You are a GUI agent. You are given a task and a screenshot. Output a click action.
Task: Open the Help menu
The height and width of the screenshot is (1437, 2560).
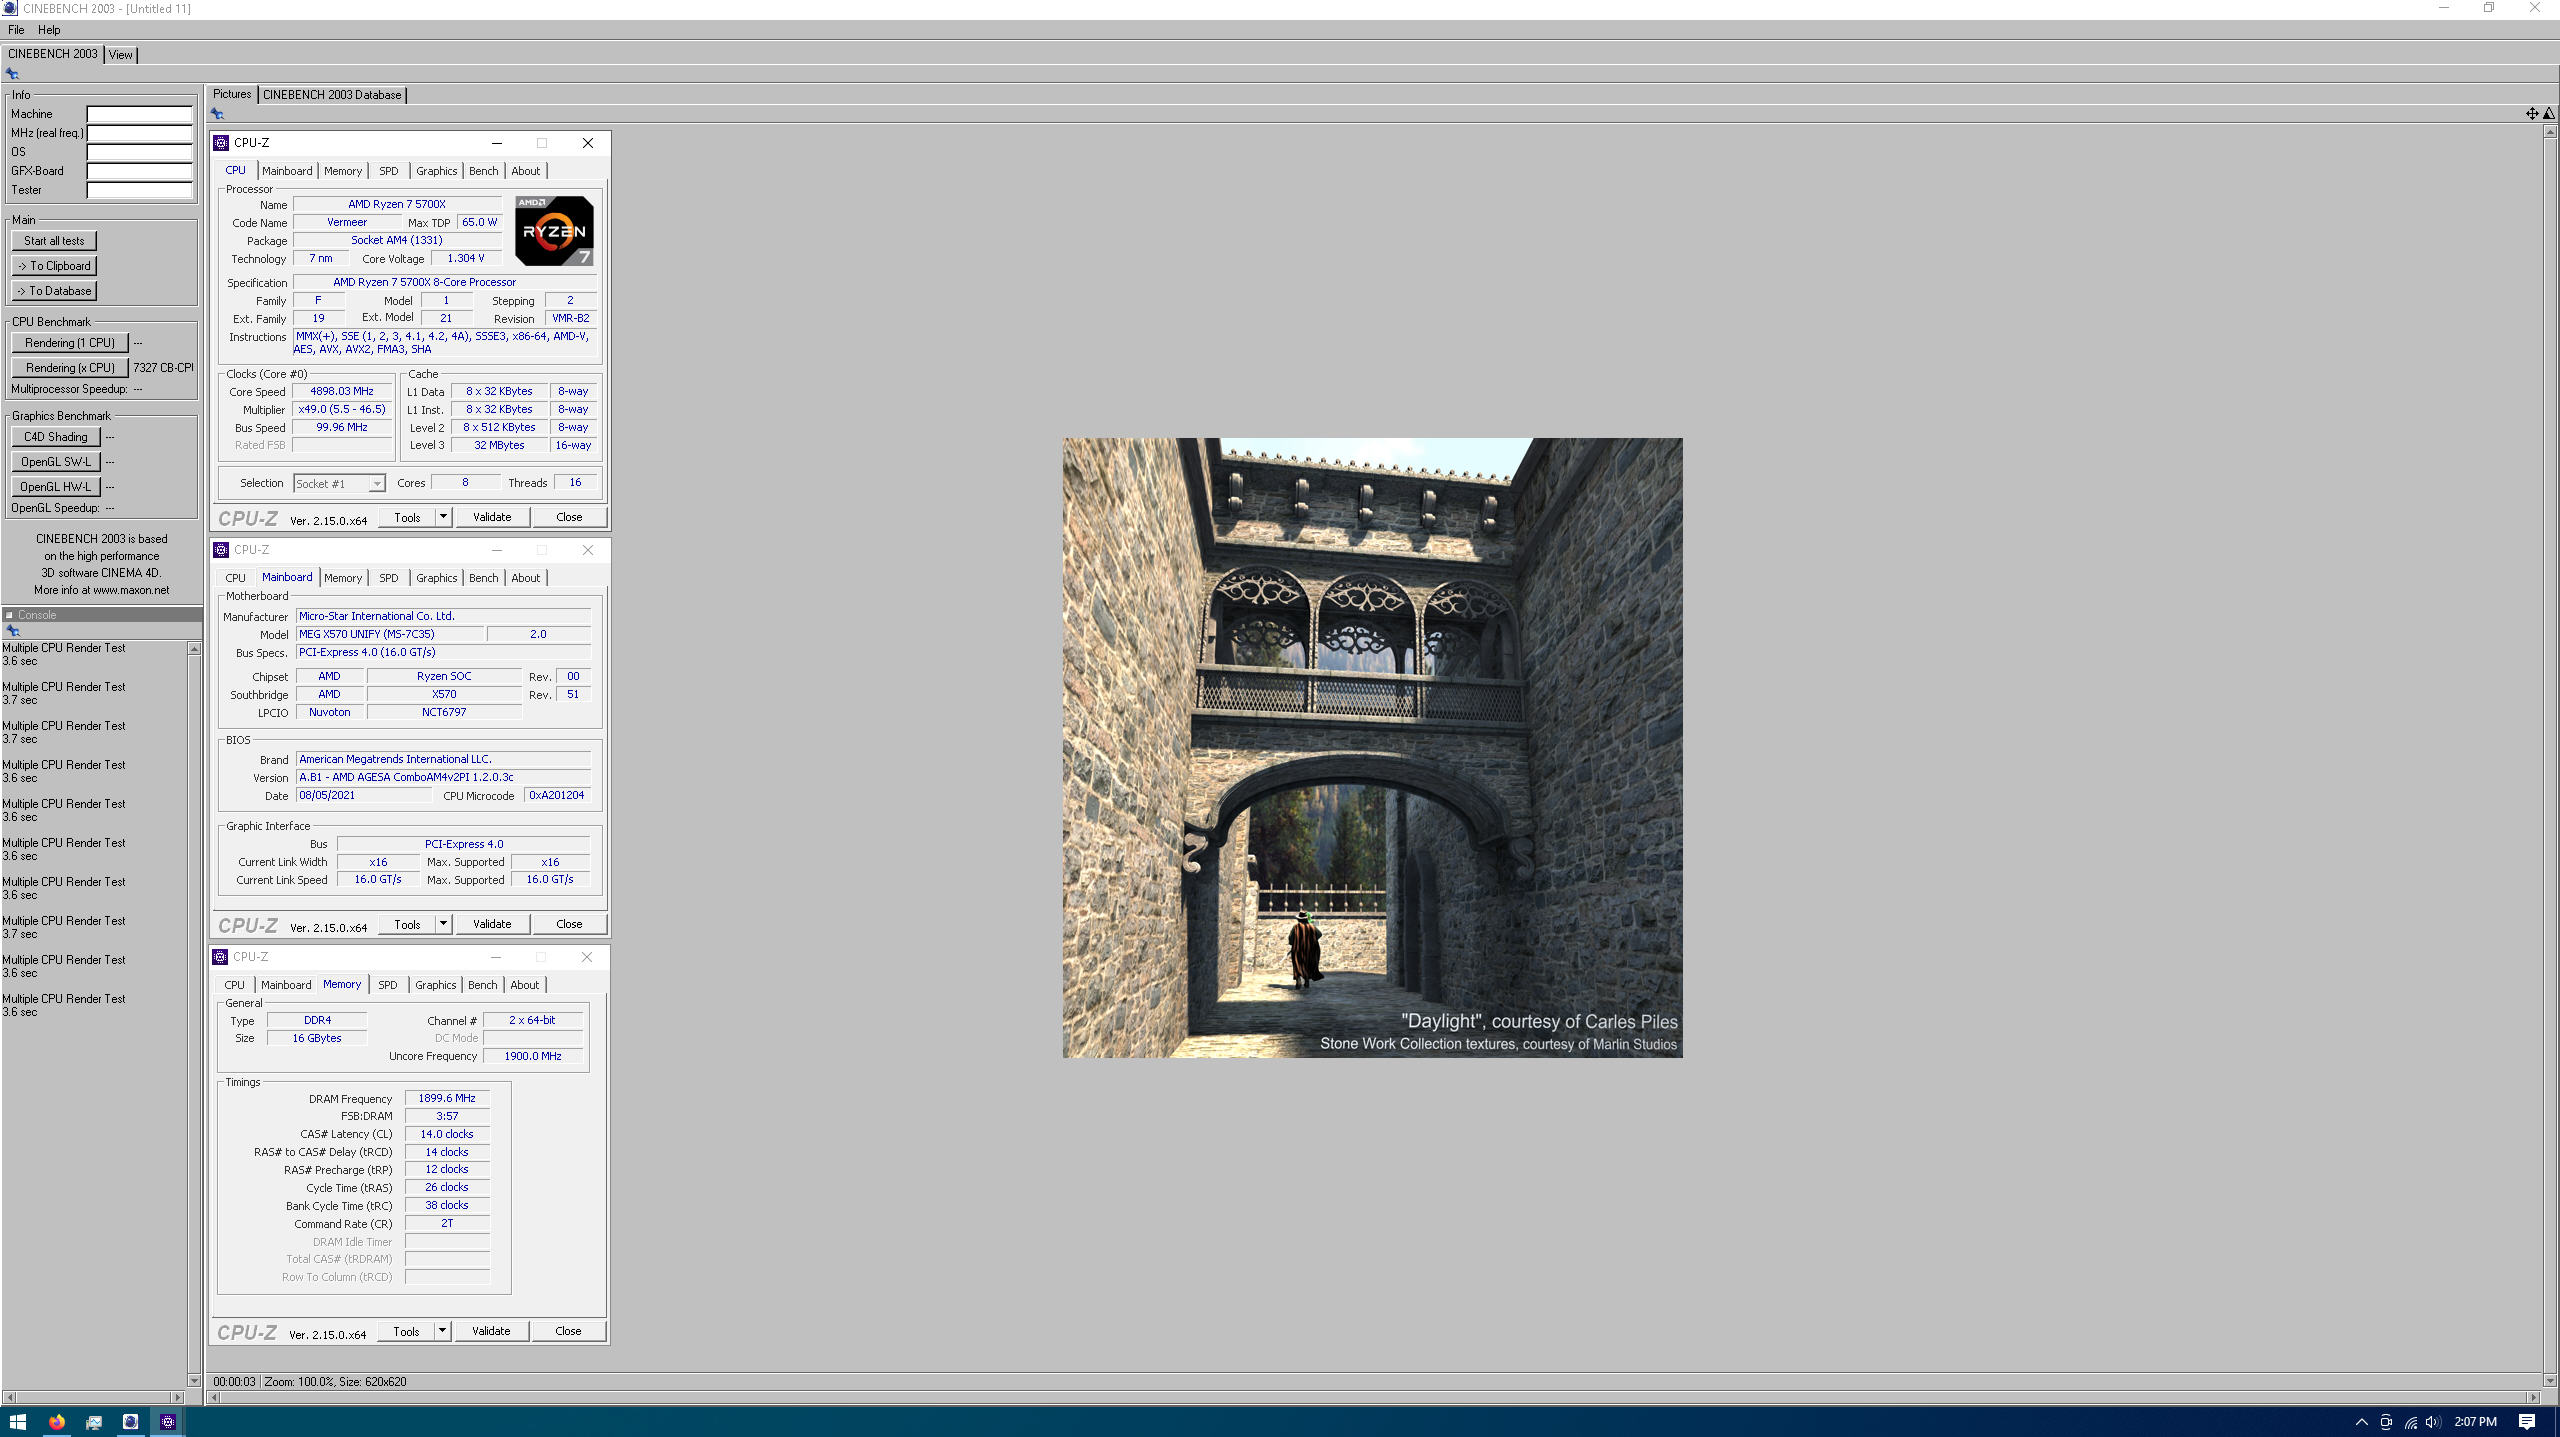49,30
